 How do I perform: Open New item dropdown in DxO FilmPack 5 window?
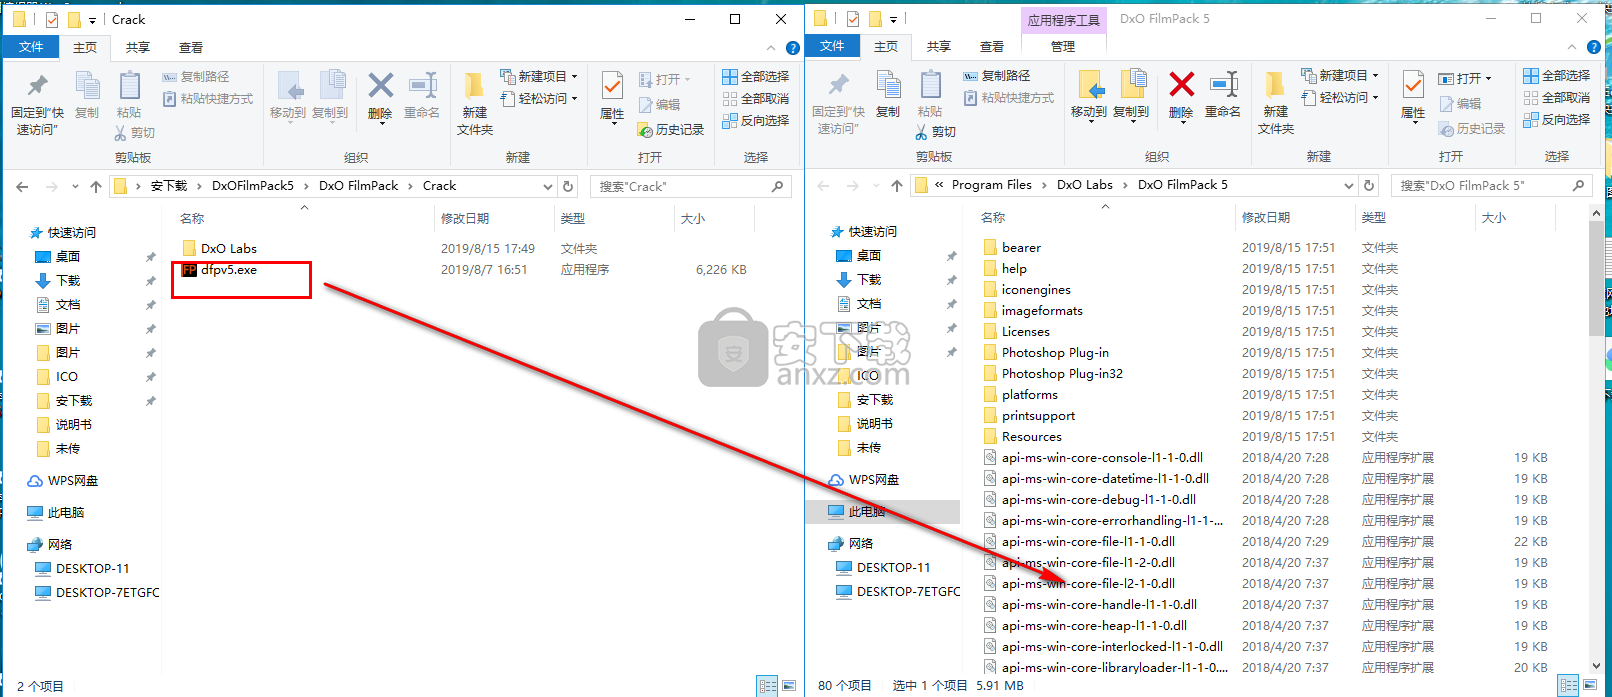coord(1340,75)
